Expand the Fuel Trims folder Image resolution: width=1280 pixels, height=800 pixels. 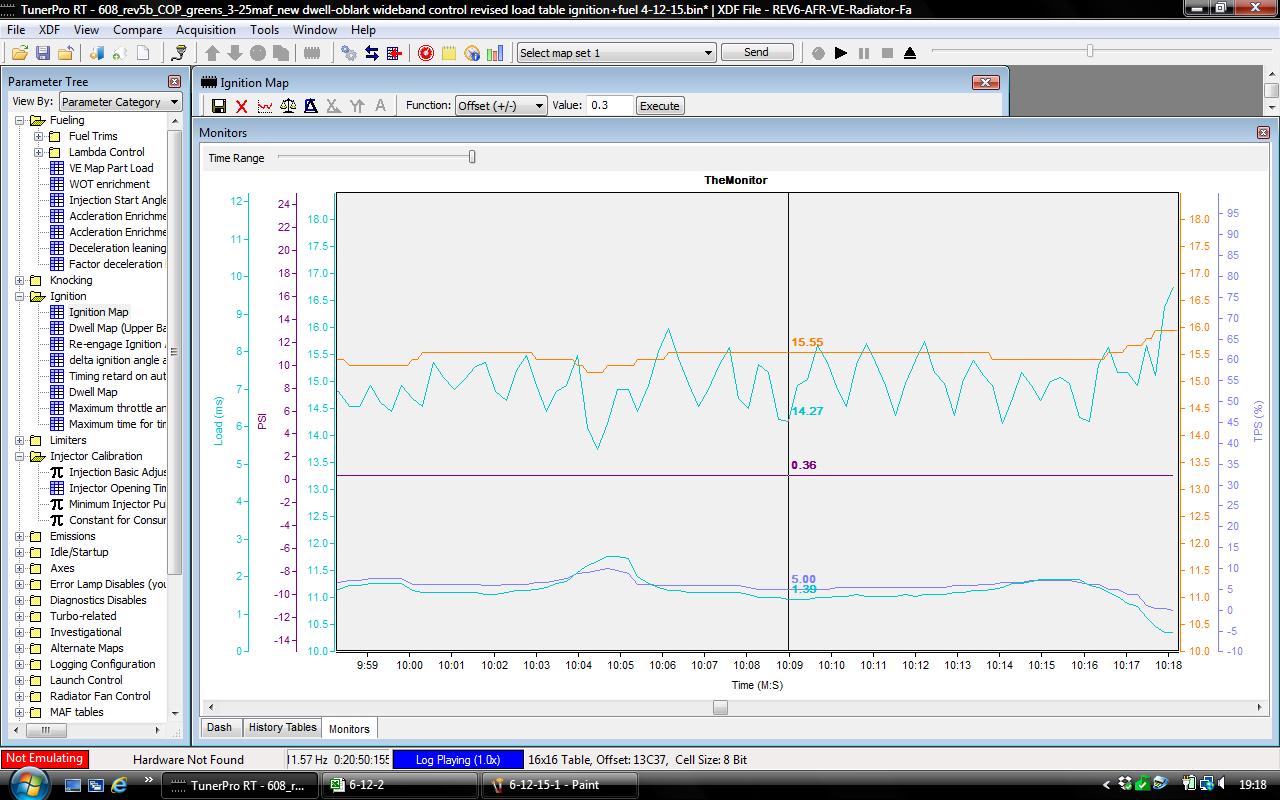(38, 136)
